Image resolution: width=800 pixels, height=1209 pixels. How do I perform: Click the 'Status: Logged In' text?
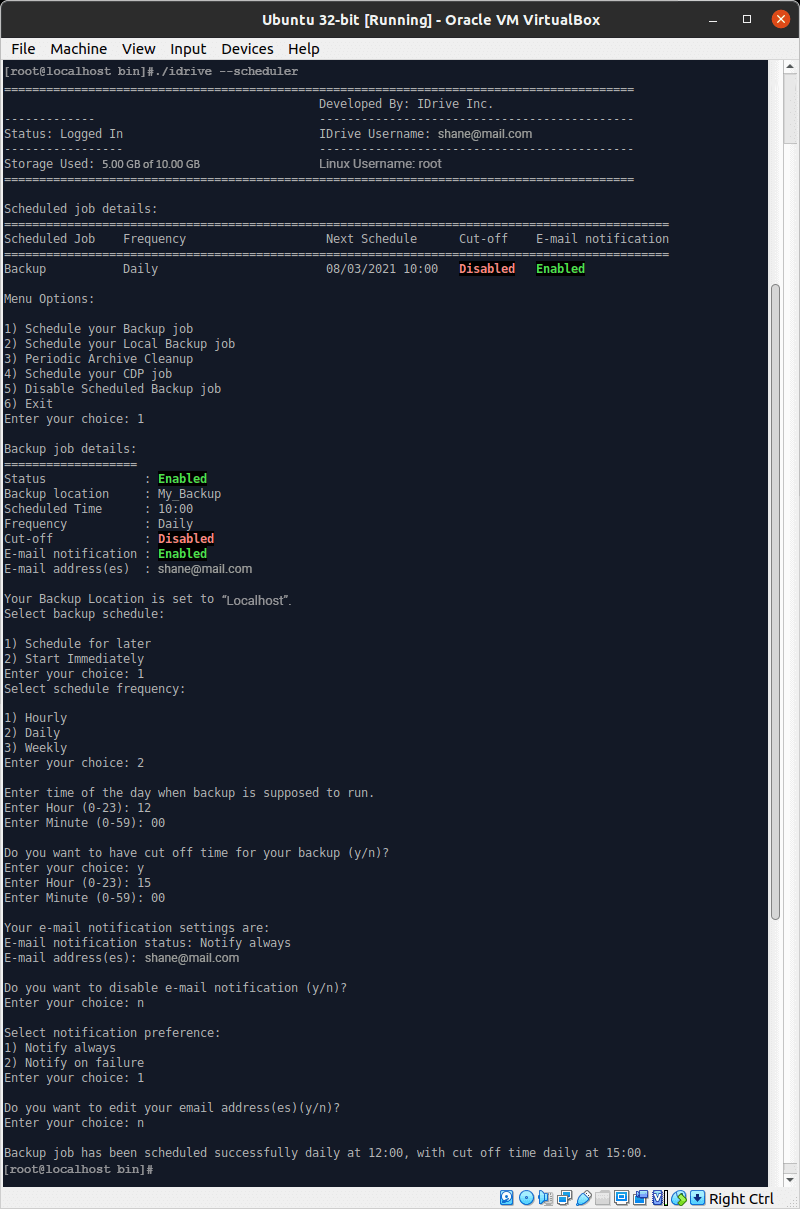(64, 134)
